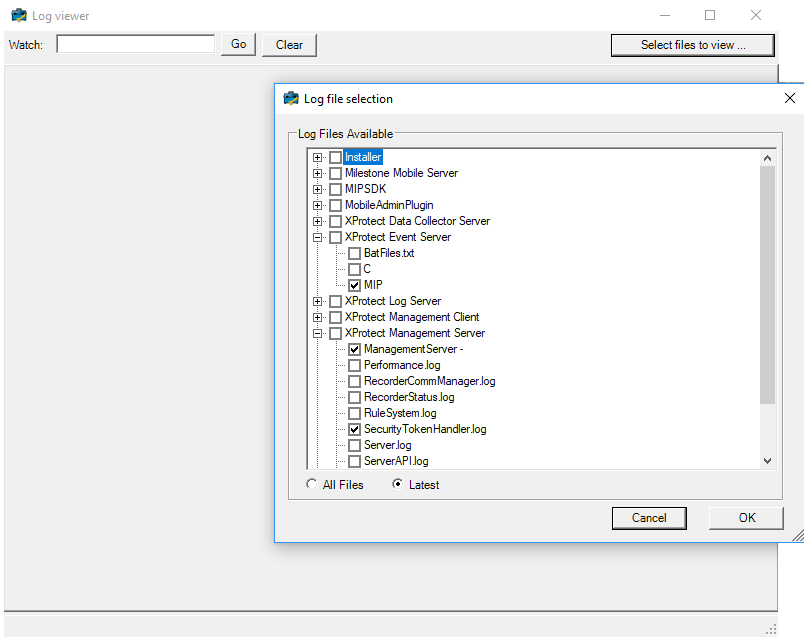
Task: Click the Cancel button
Action: point(649,518)
